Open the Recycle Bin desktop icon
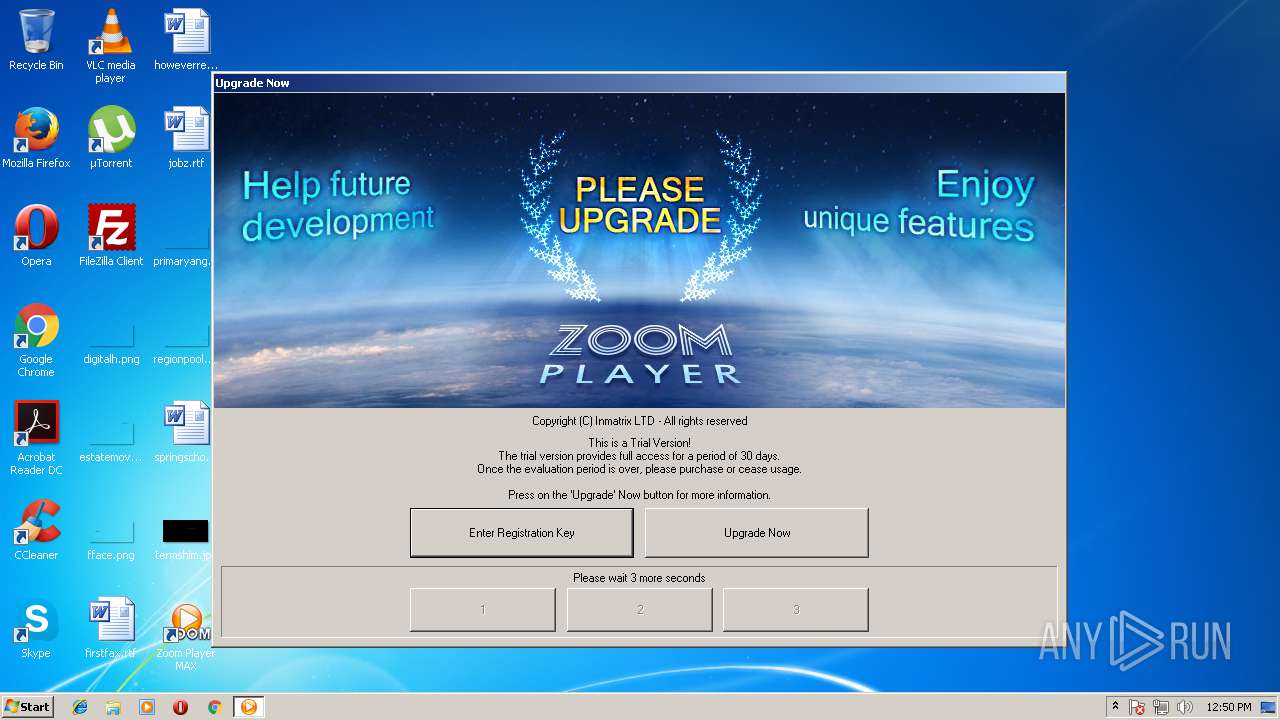Viewport: 1280px width, 720px height. pyautogui.click(x=36, y=40)
